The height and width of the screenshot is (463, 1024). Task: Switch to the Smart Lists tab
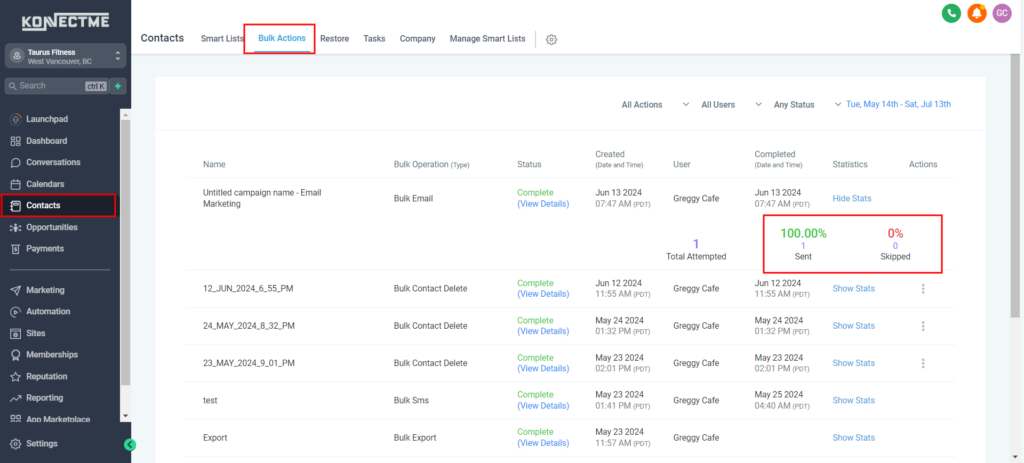(222, 39)
